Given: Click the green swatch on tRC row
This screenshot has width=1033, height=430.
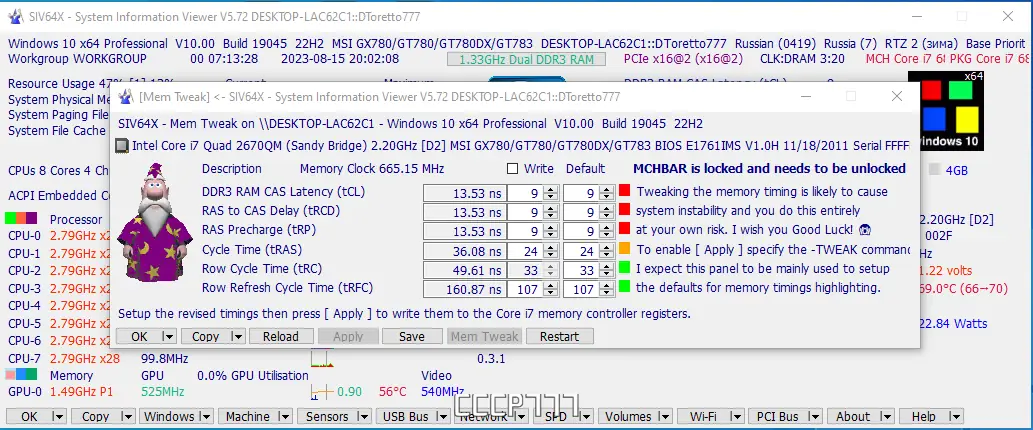Looking at the screenshot, I should [x=625, y=268].
